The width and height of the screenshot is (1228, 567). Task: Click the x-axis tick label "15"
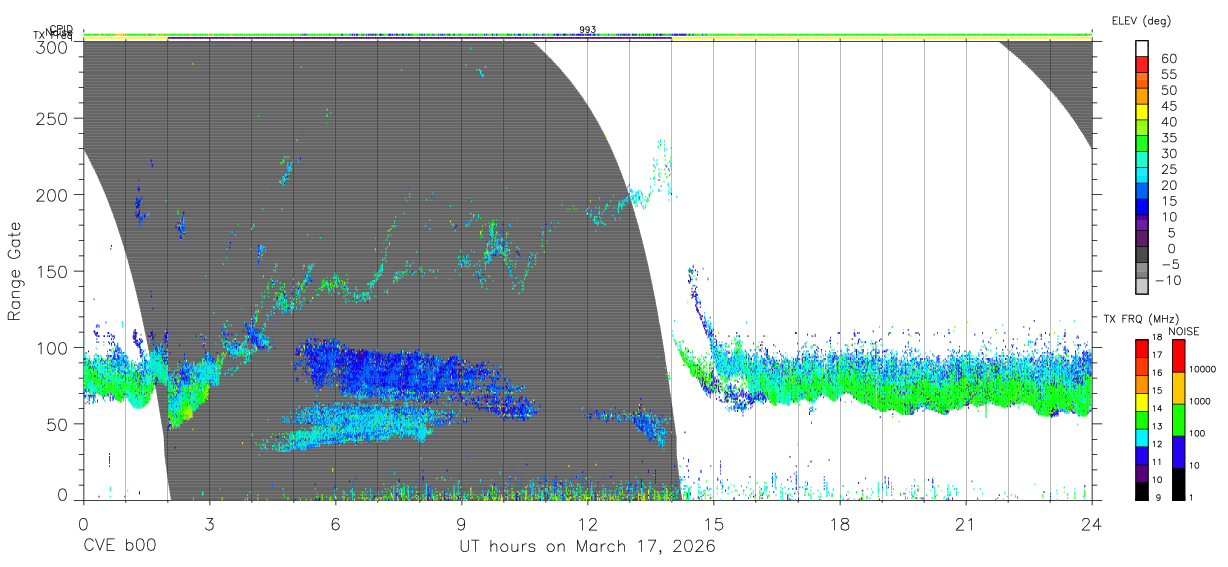714,524
